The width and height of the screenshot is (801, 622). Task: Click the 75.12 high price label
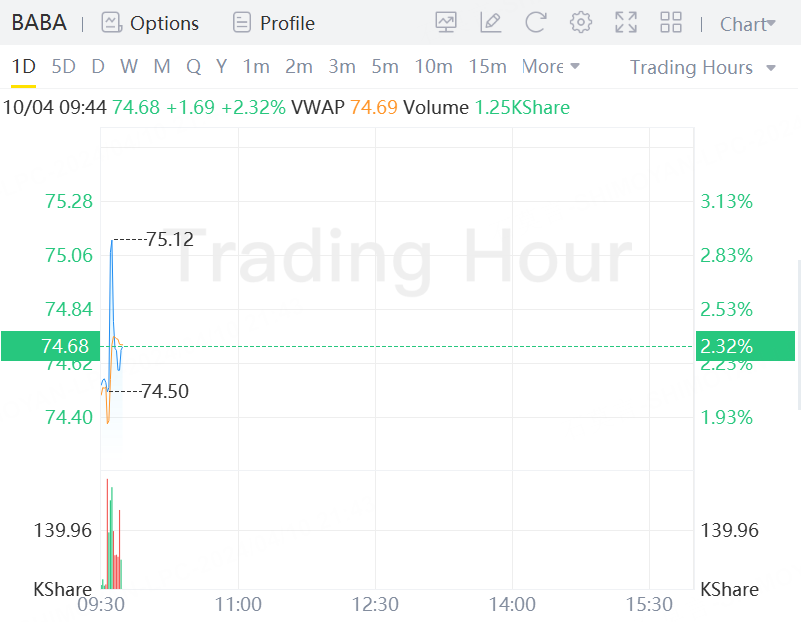pos(170,239)
